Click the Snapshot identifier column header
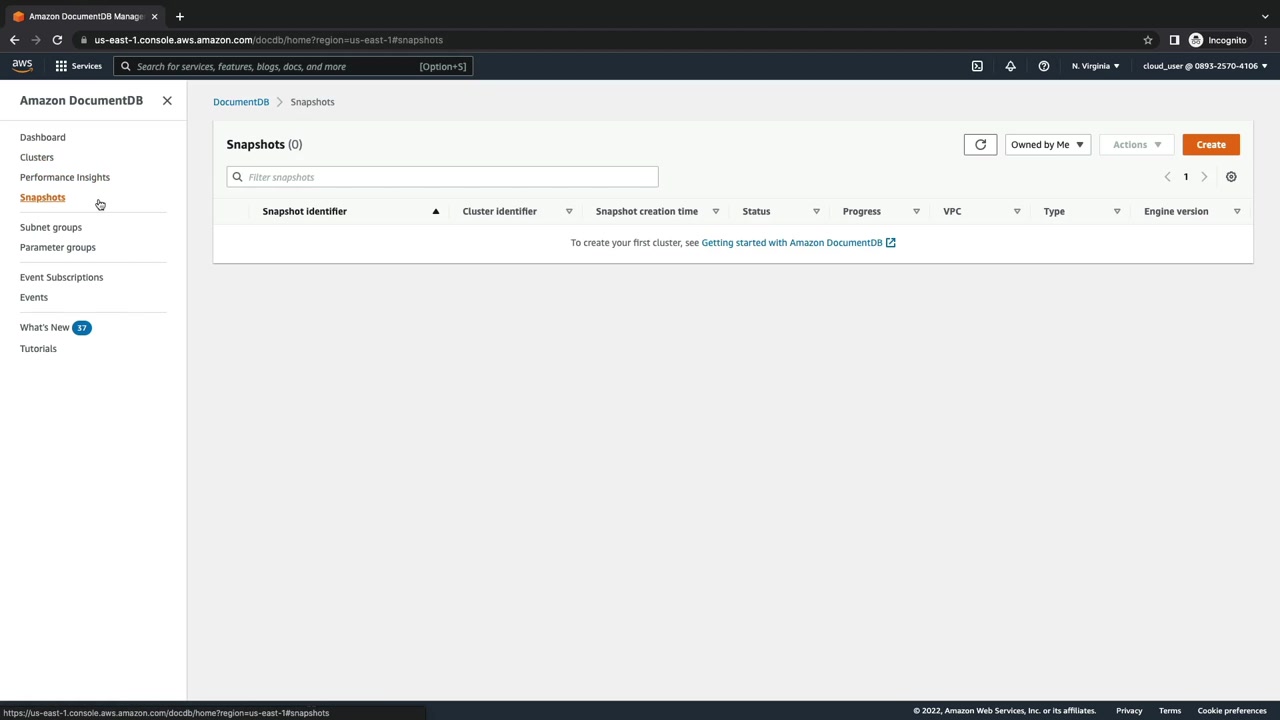1280x720 pixels. pos(304,211)
